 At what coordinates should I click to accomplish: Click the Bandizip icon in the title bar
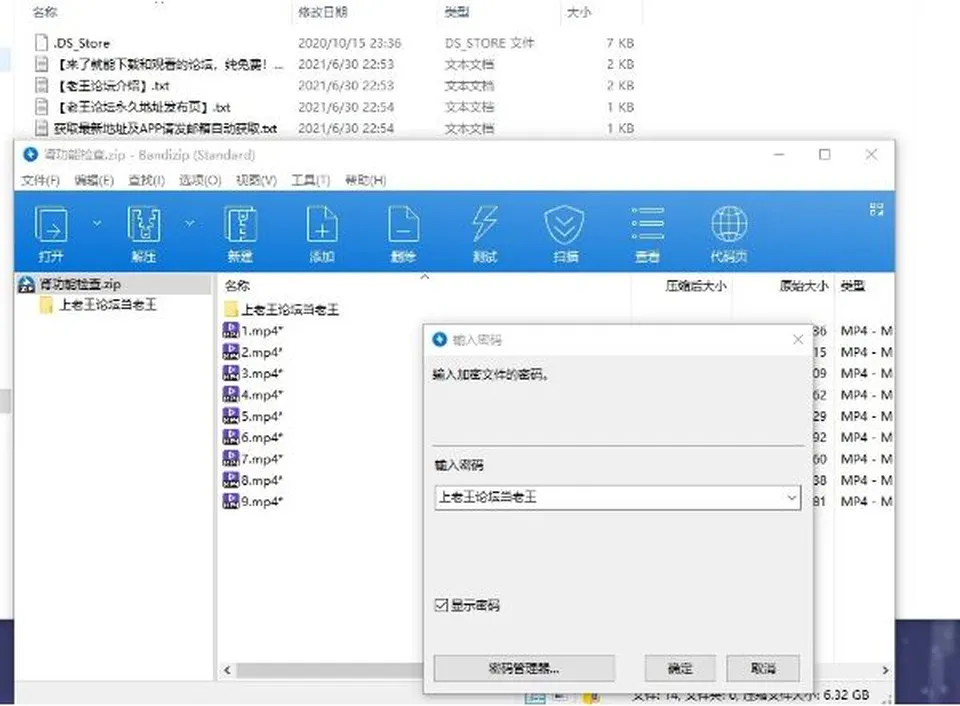[31, 154]
